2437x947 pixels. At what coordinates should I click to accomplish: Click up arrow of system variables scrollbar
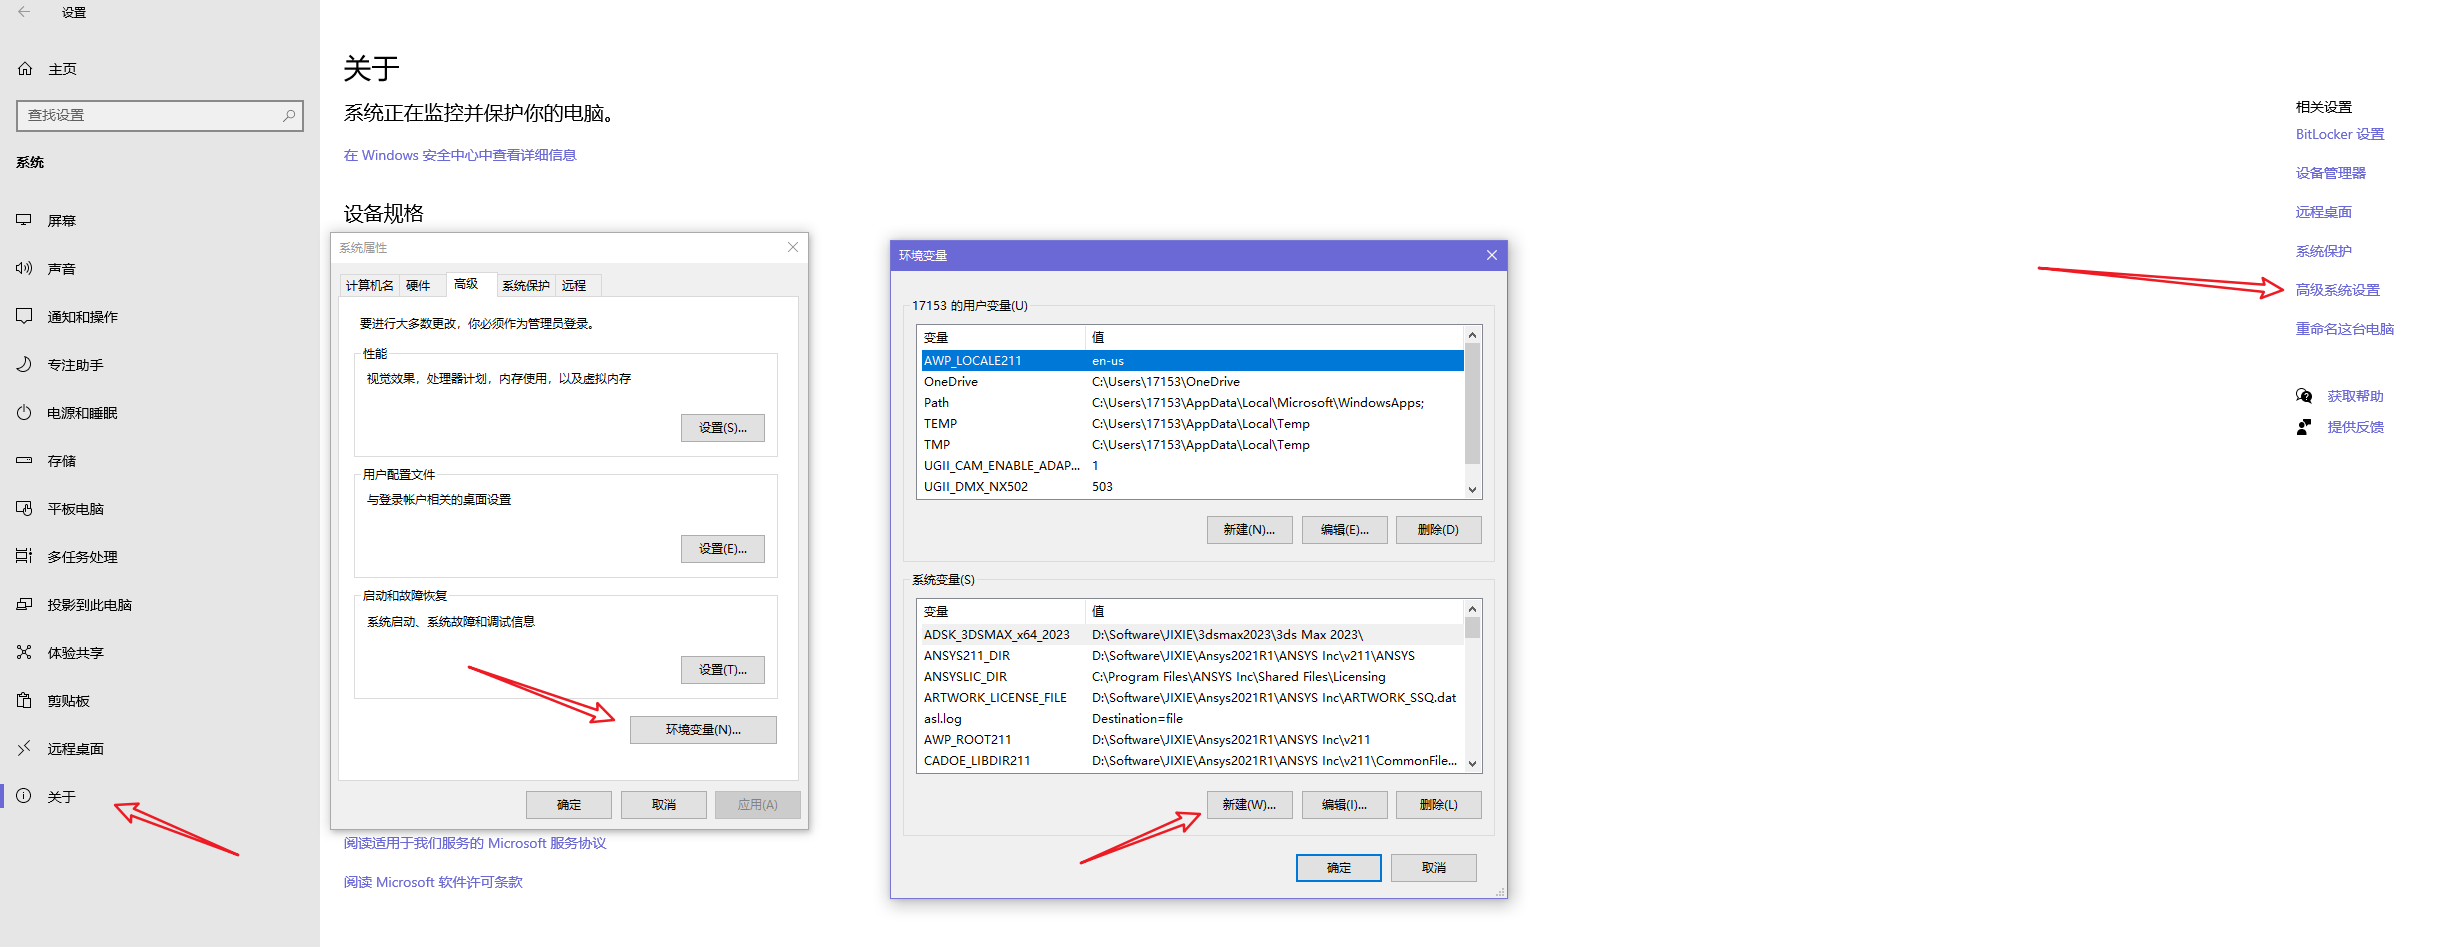[x=1472, y=609]
